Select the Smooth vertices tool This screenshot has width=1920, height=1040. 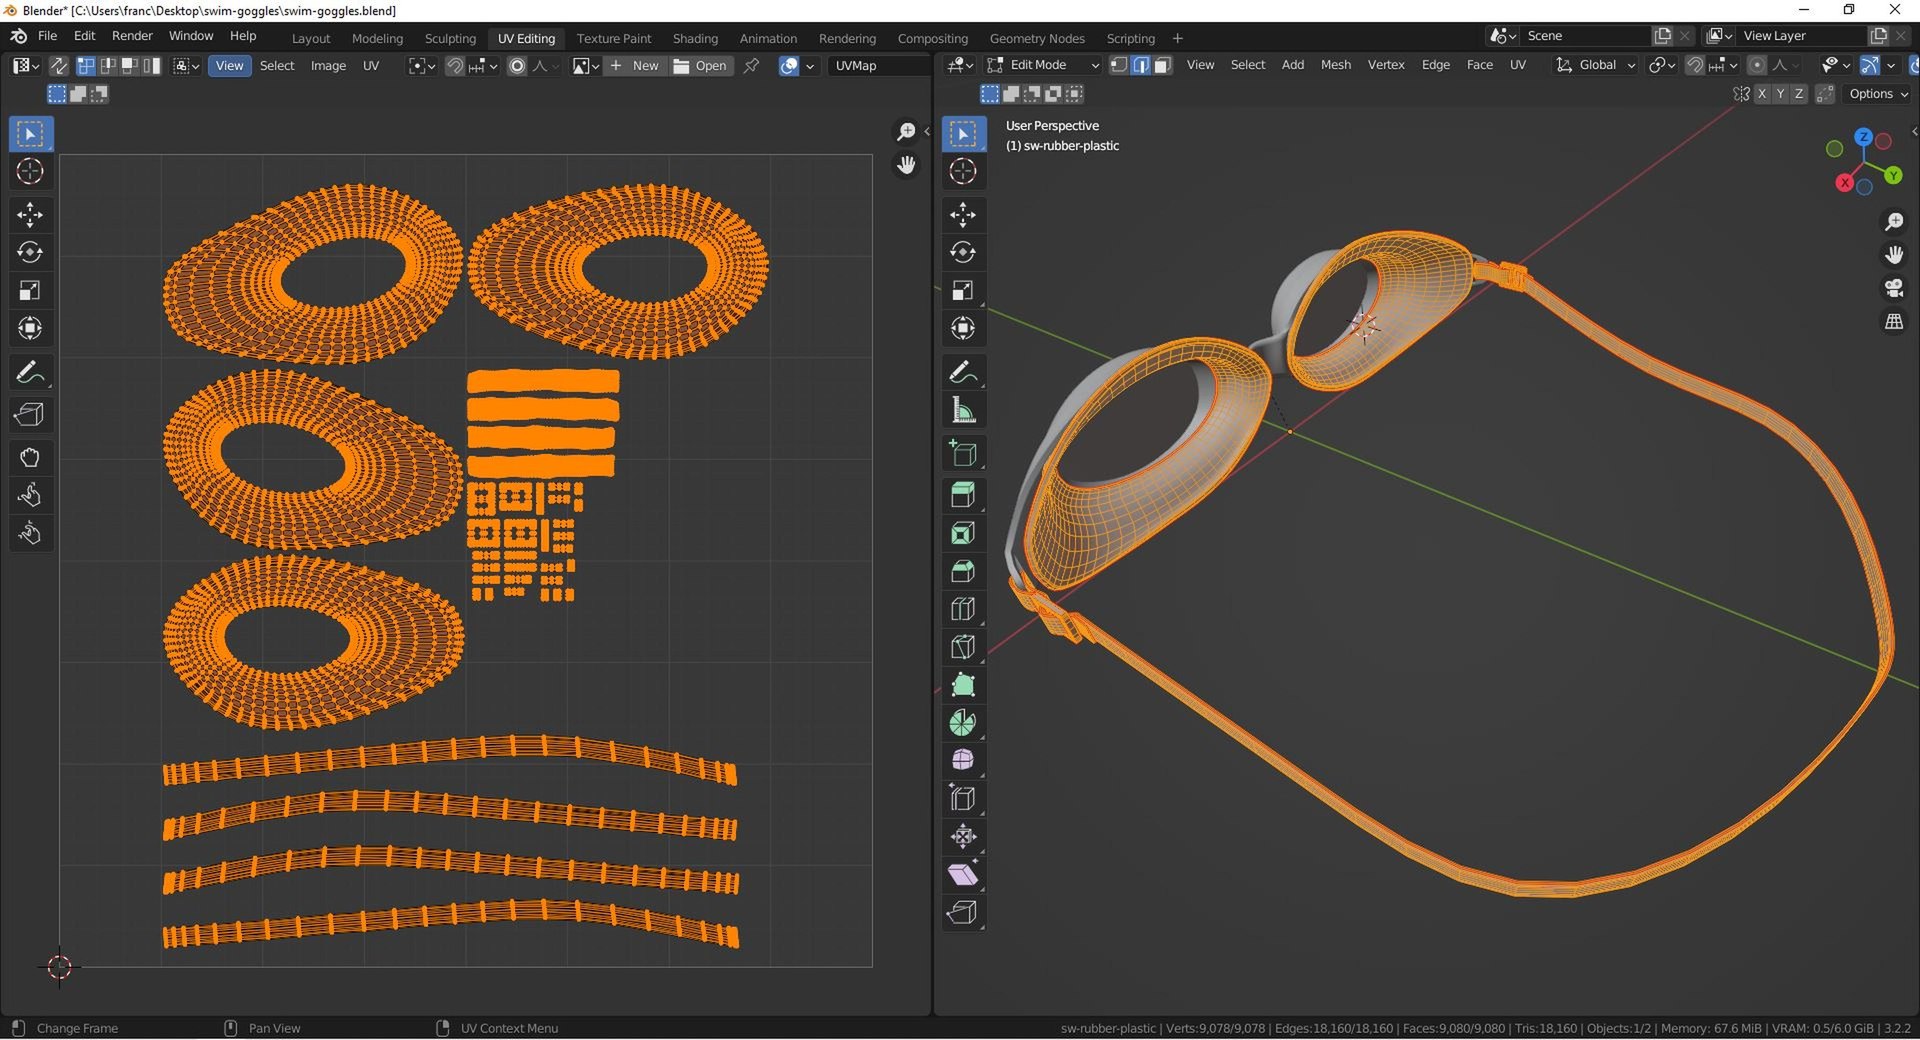pos(963,761)
